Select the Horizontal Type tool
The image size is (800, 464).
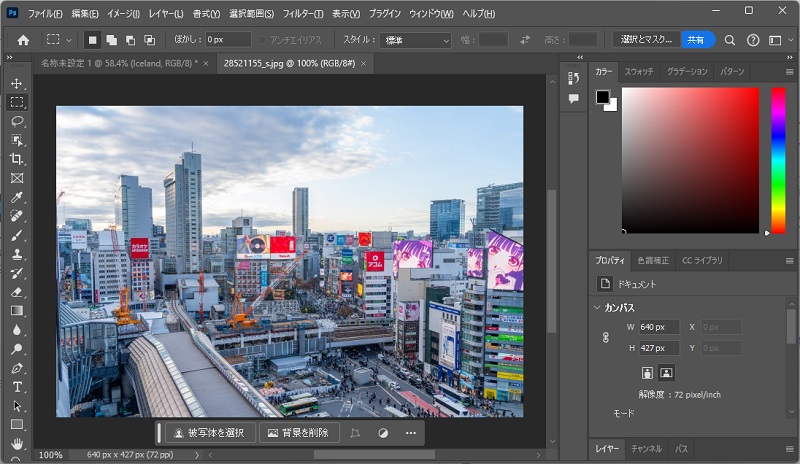(17, 387)
